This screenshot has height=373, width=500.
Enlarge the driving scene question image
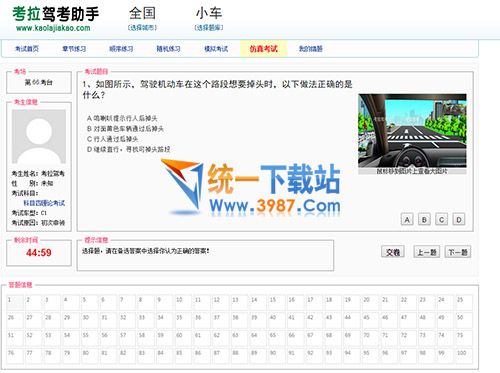click(412, 131)
